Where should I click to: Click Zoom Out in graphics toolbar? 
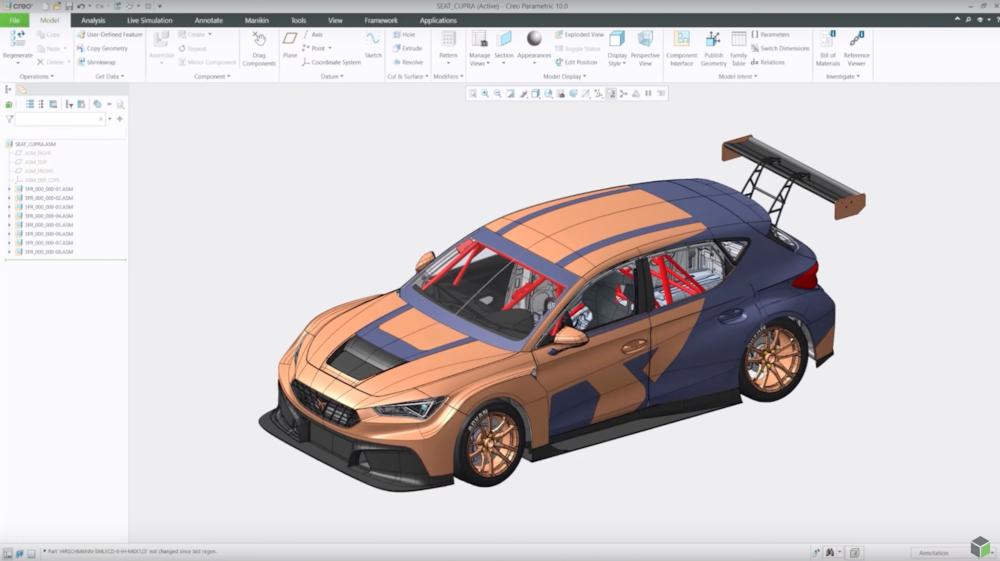pos(497,94)
